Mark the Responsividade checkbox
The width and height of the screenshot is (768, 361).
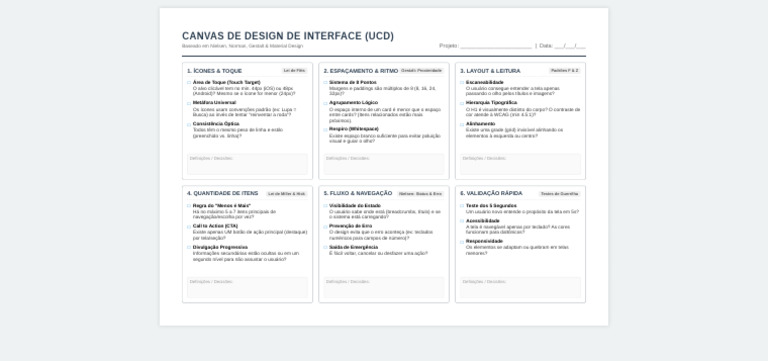tap(462, 242)
